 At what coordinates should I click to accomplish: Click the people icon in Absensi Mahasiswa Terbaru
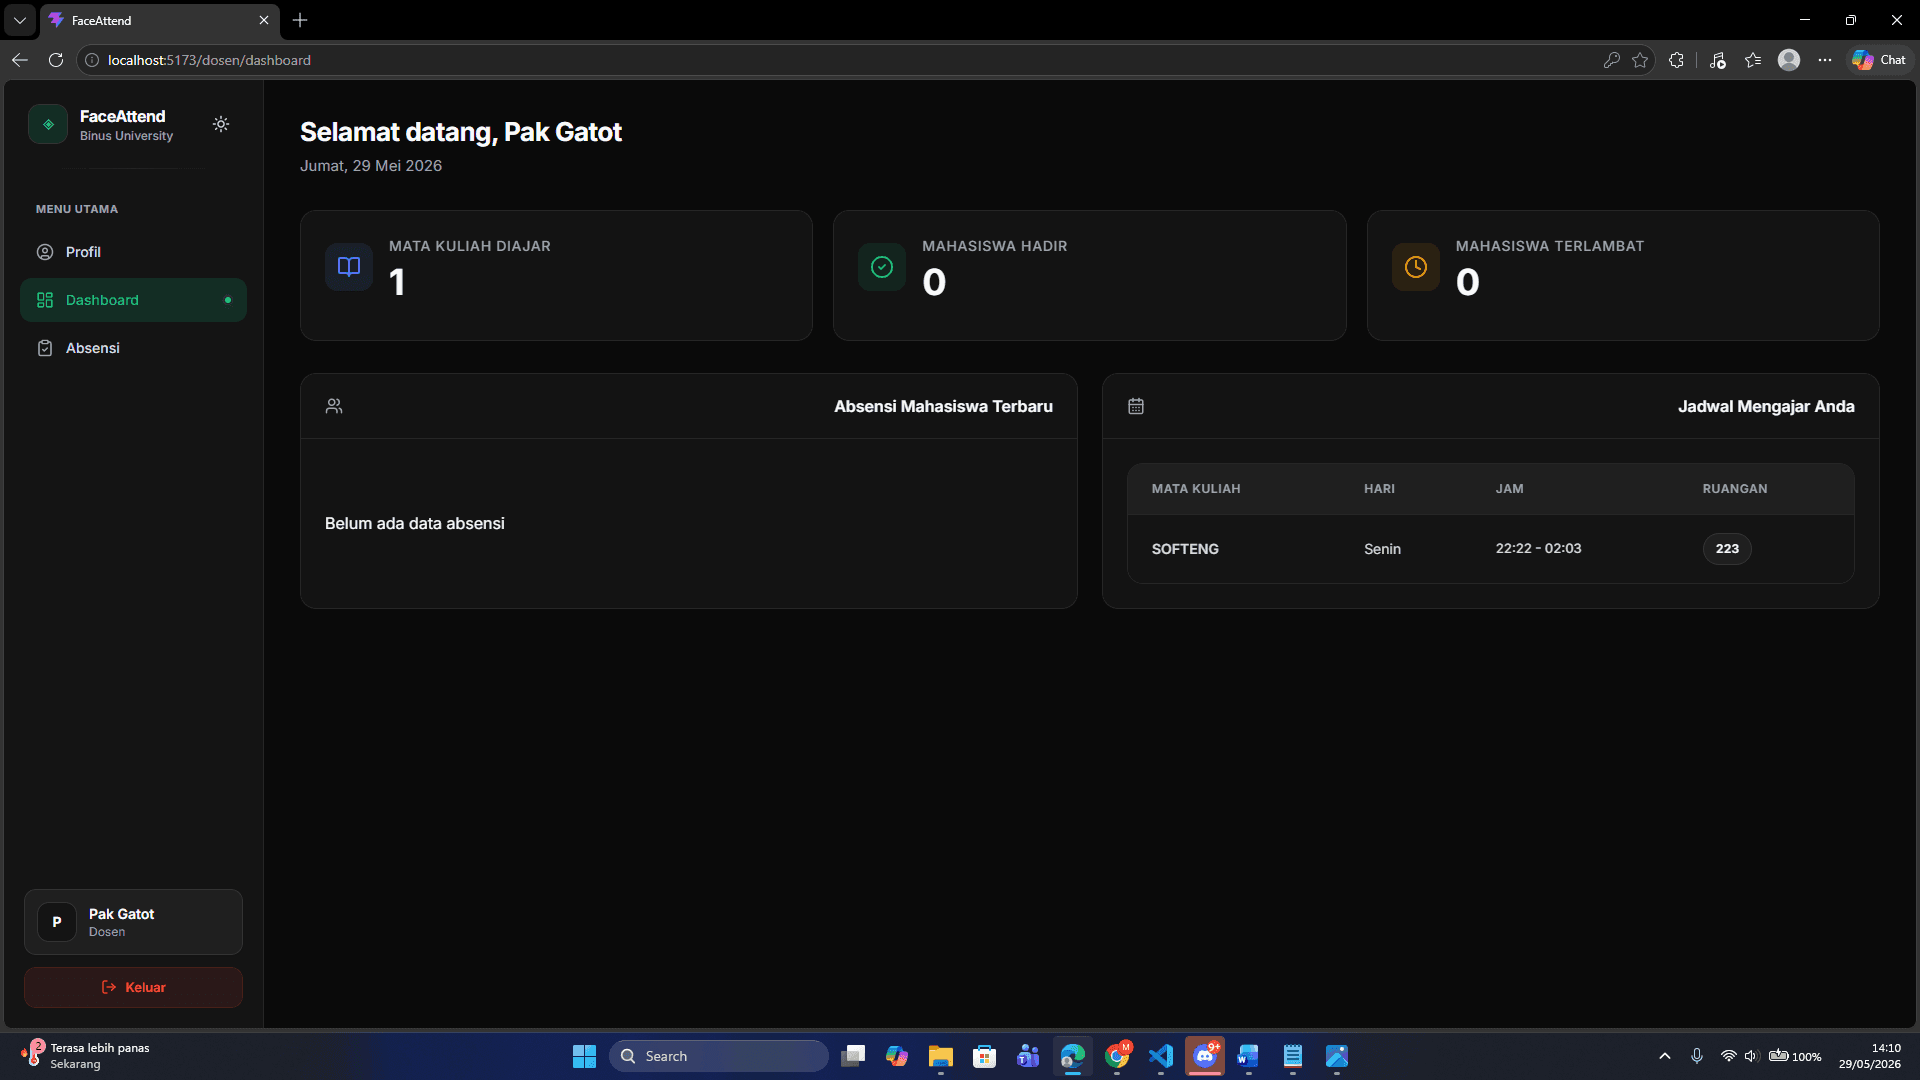click(334, 406)
